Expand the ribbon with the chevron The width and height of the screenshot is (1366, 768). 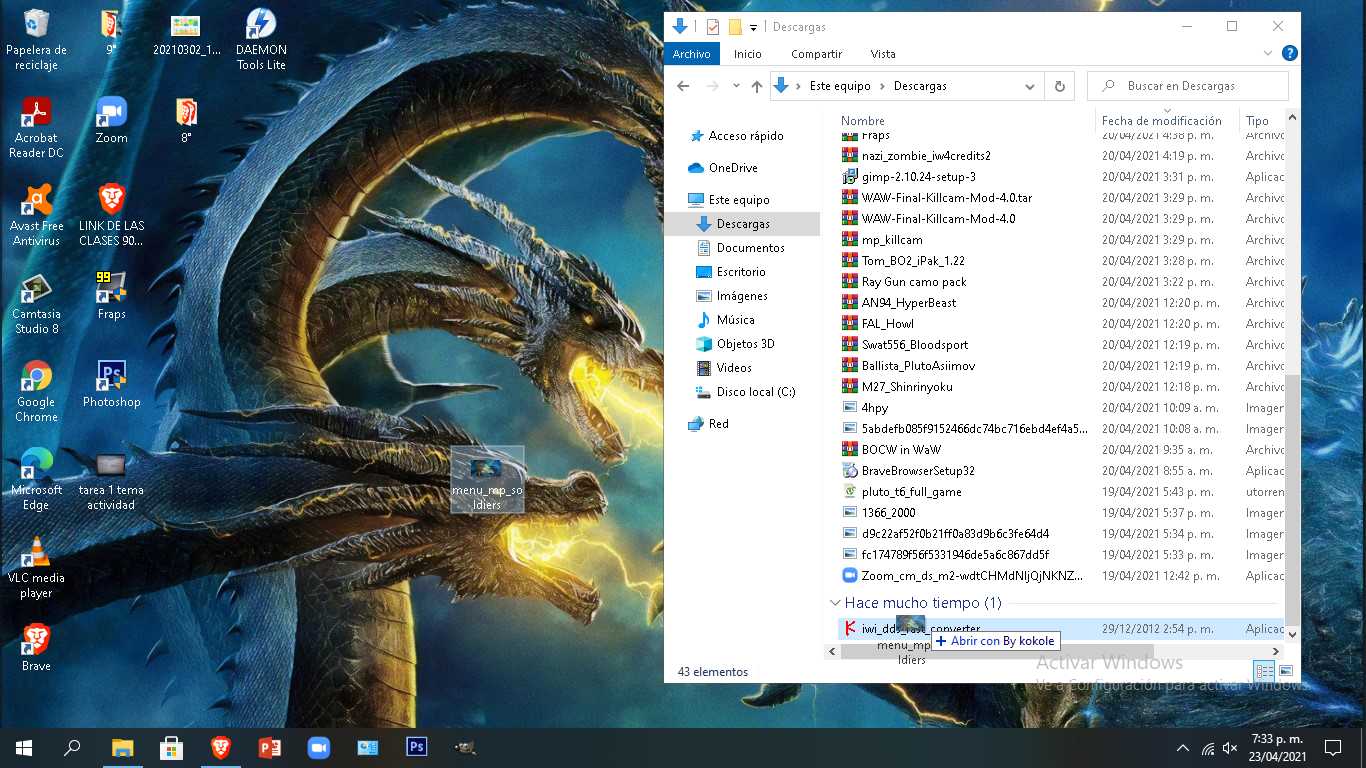1268,54
